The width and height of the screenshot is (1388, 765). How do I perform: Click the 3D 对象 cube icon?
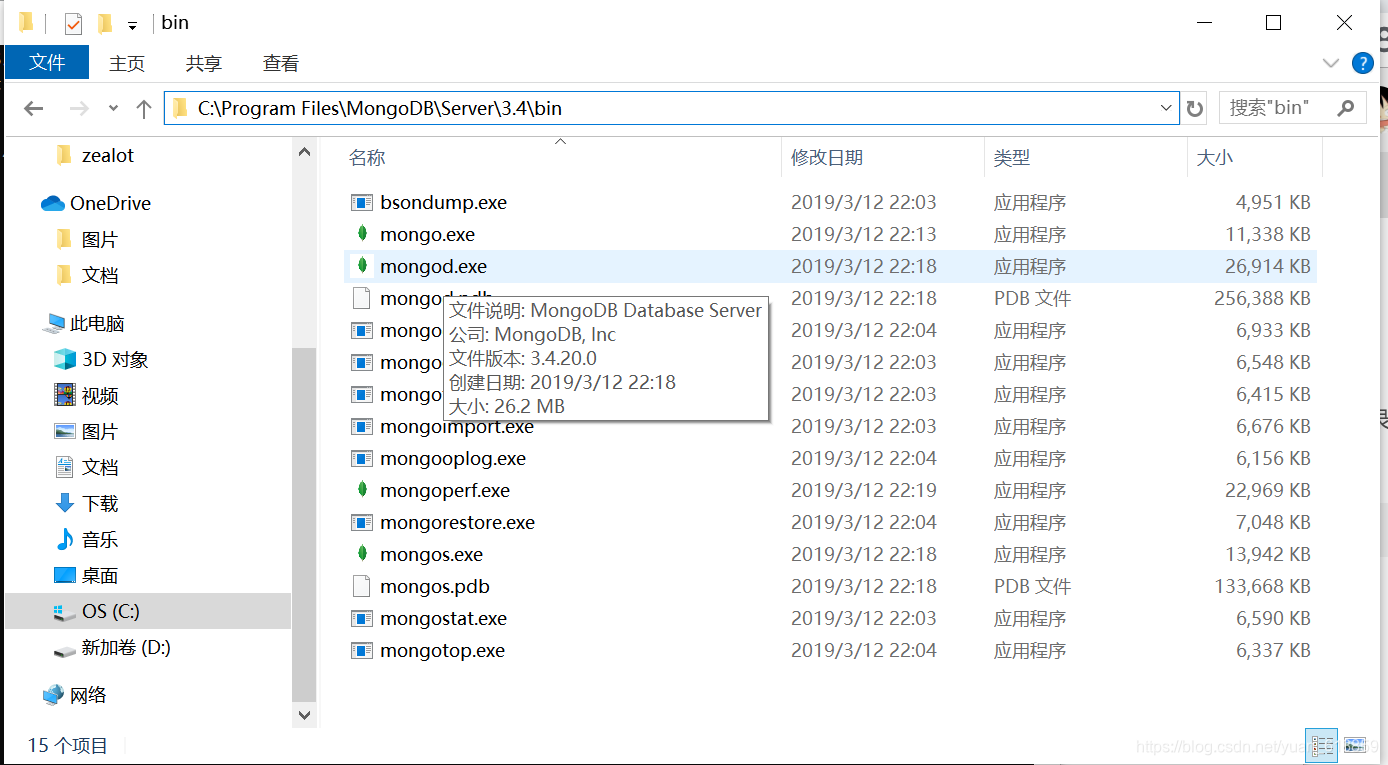pyautogui.click(x=65, y=359)
